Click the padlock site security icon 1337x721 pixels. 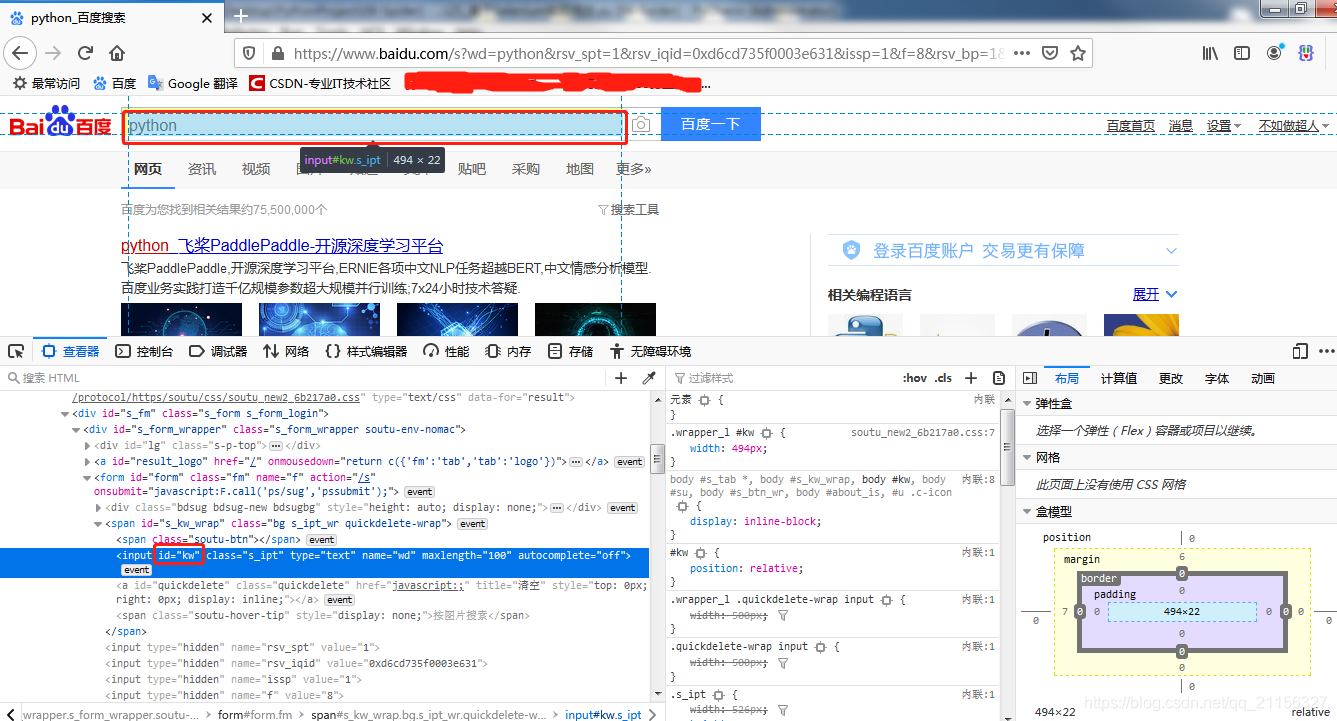coord(277,53)
